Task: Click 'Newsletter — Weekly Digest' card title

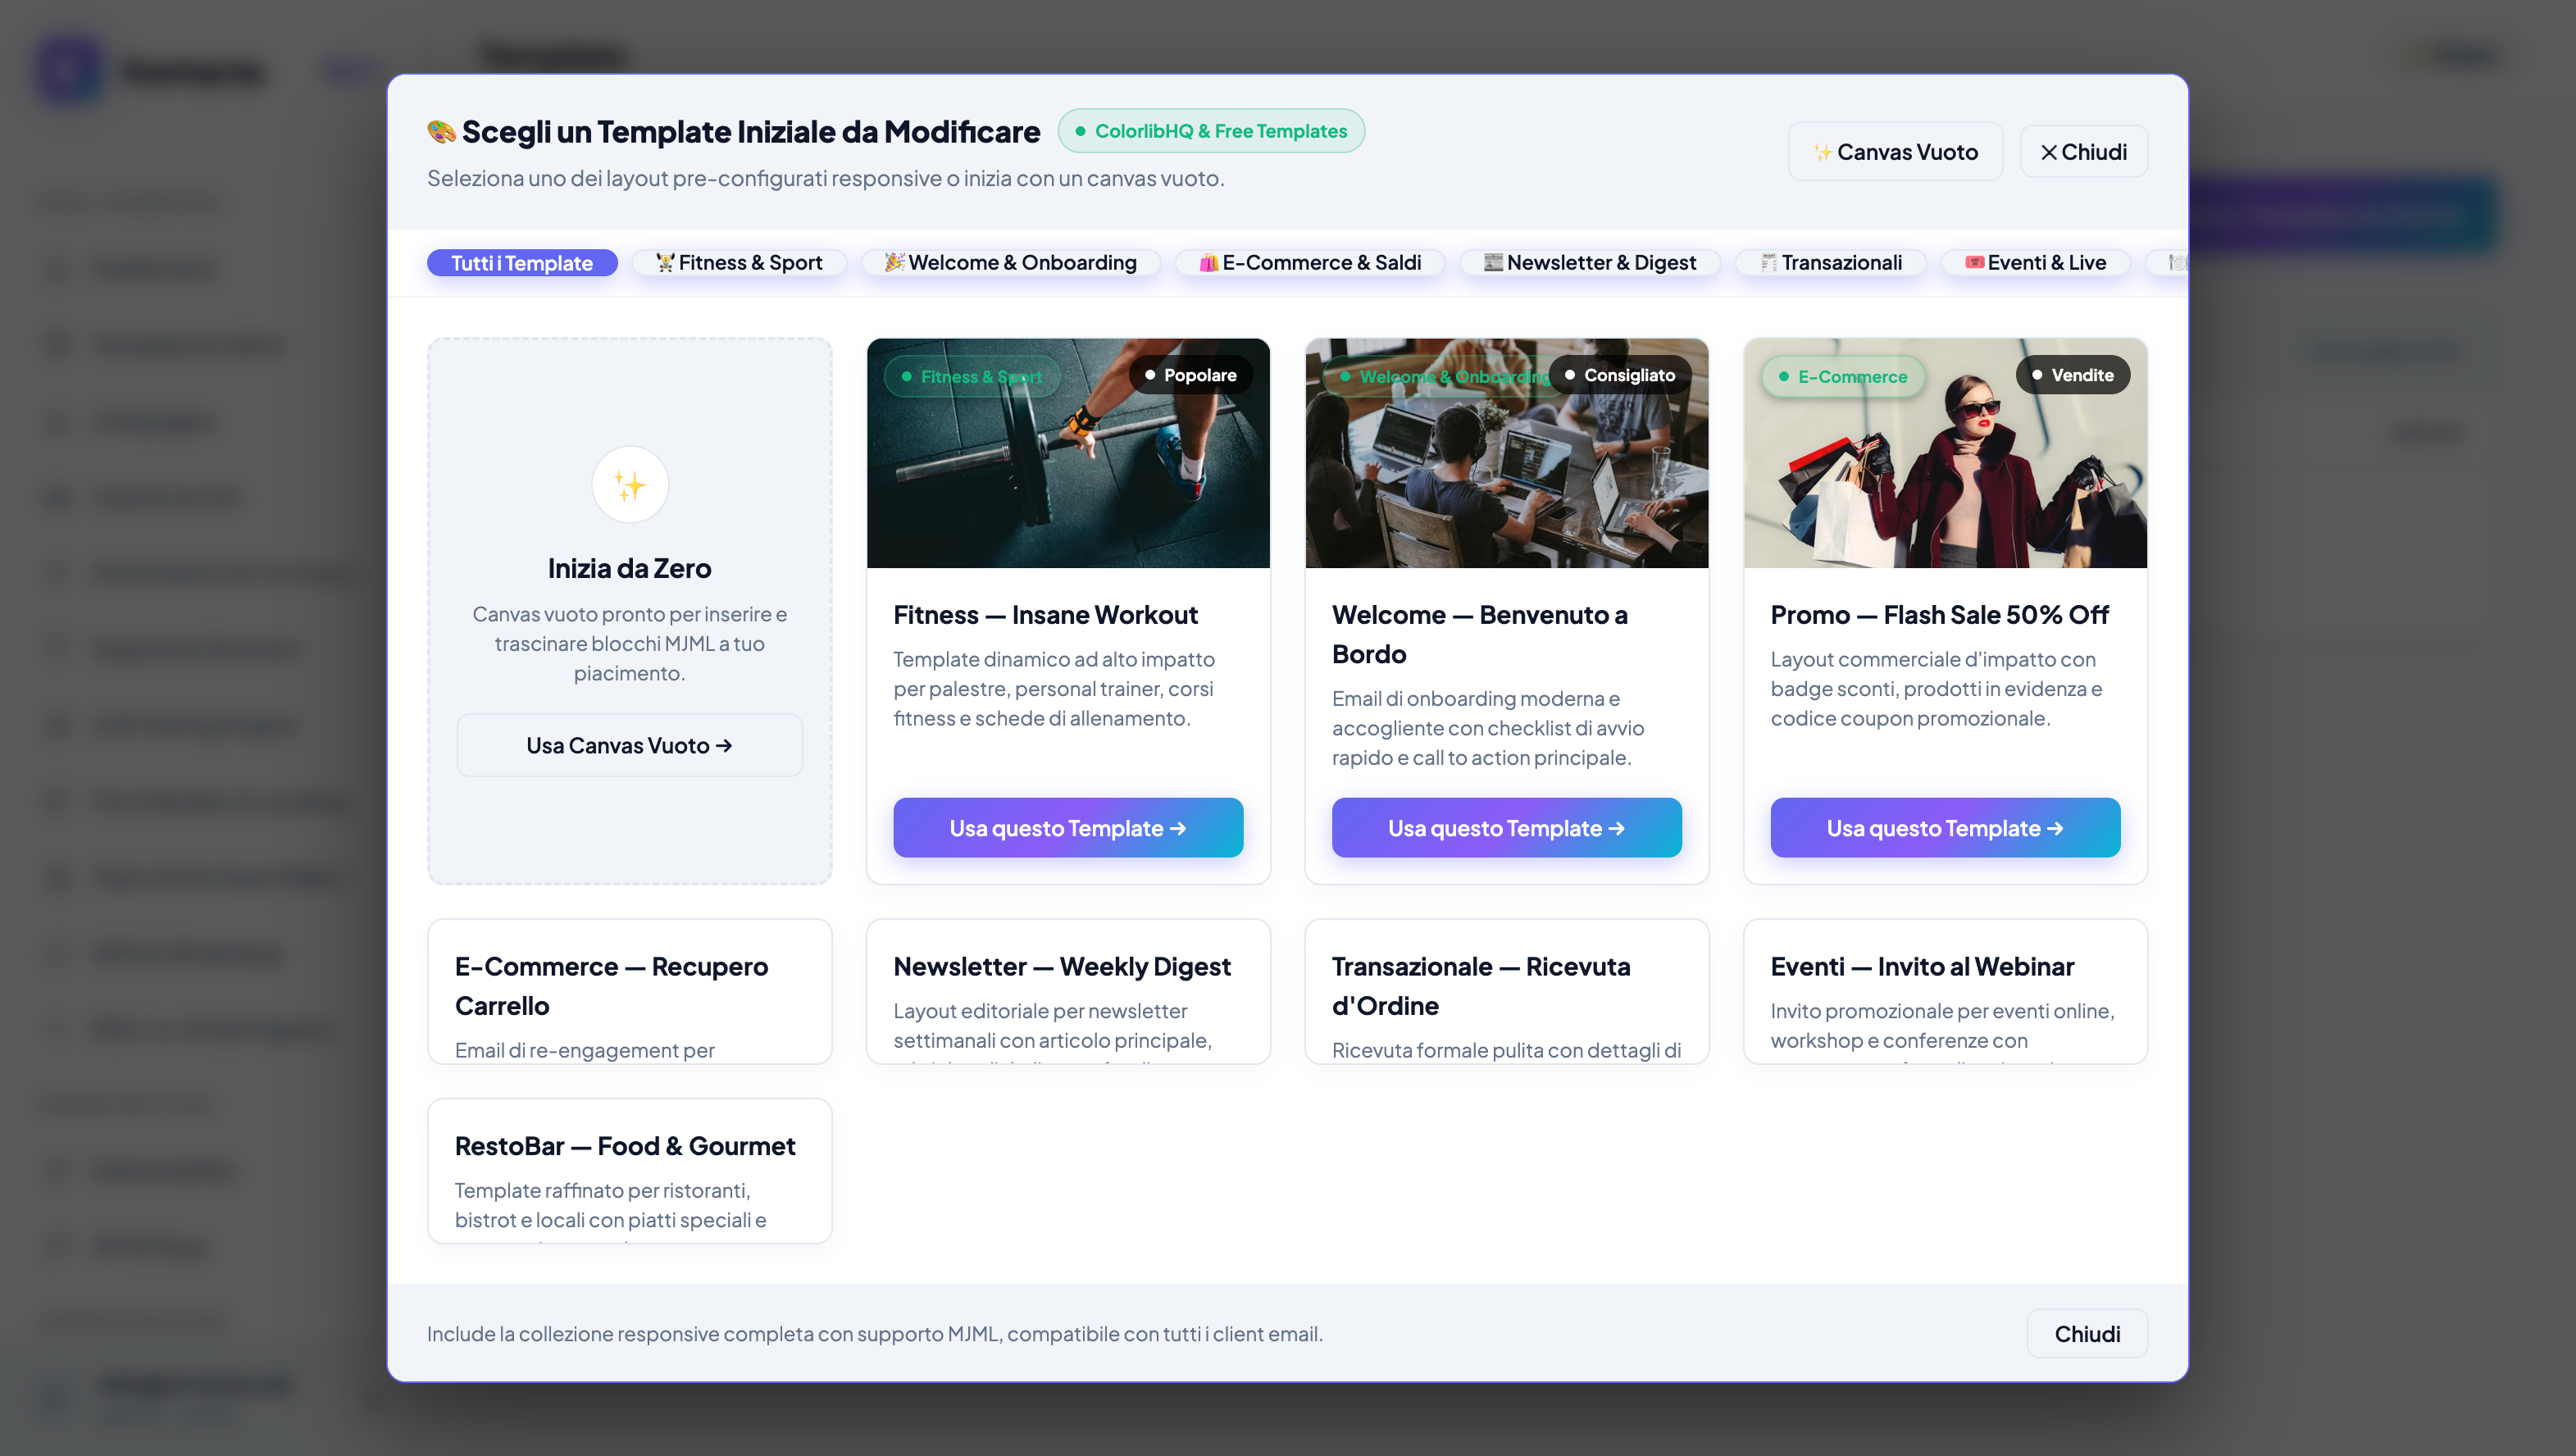Action: 1062,967
